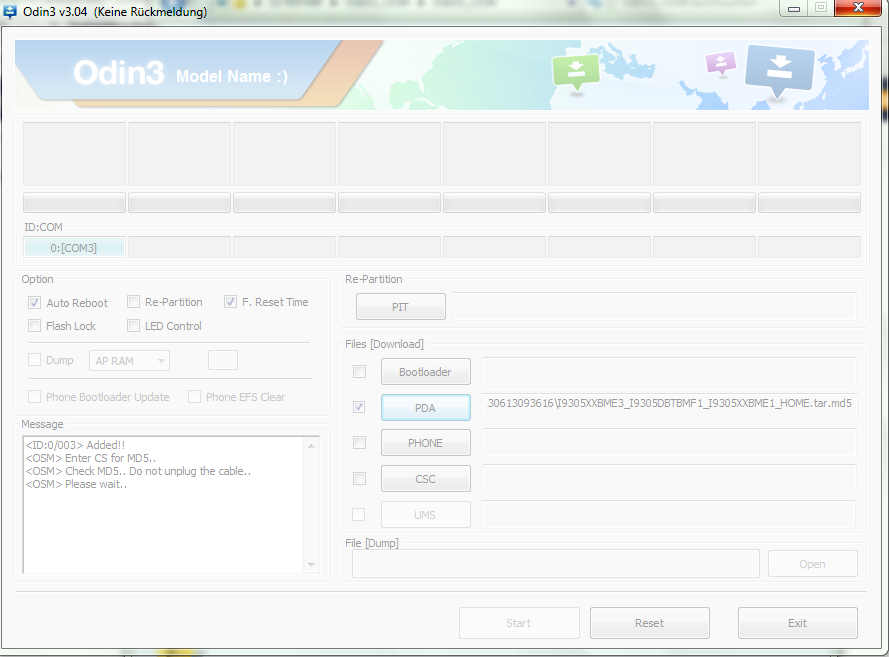
Task: Click the Message log scroll up arrow
Action: tap(311, 446)
